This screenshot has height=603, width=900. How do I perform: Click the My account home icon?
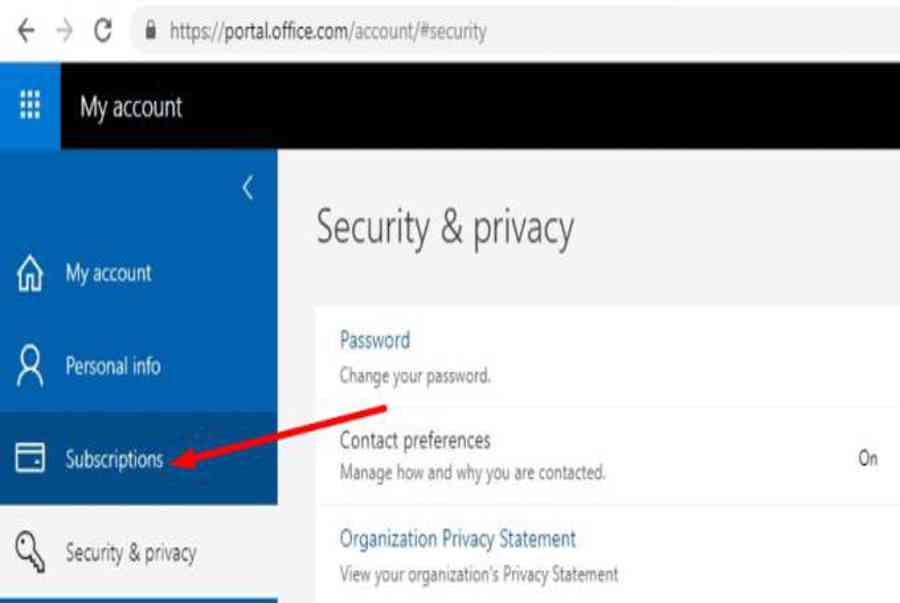[x=30, y=273]
